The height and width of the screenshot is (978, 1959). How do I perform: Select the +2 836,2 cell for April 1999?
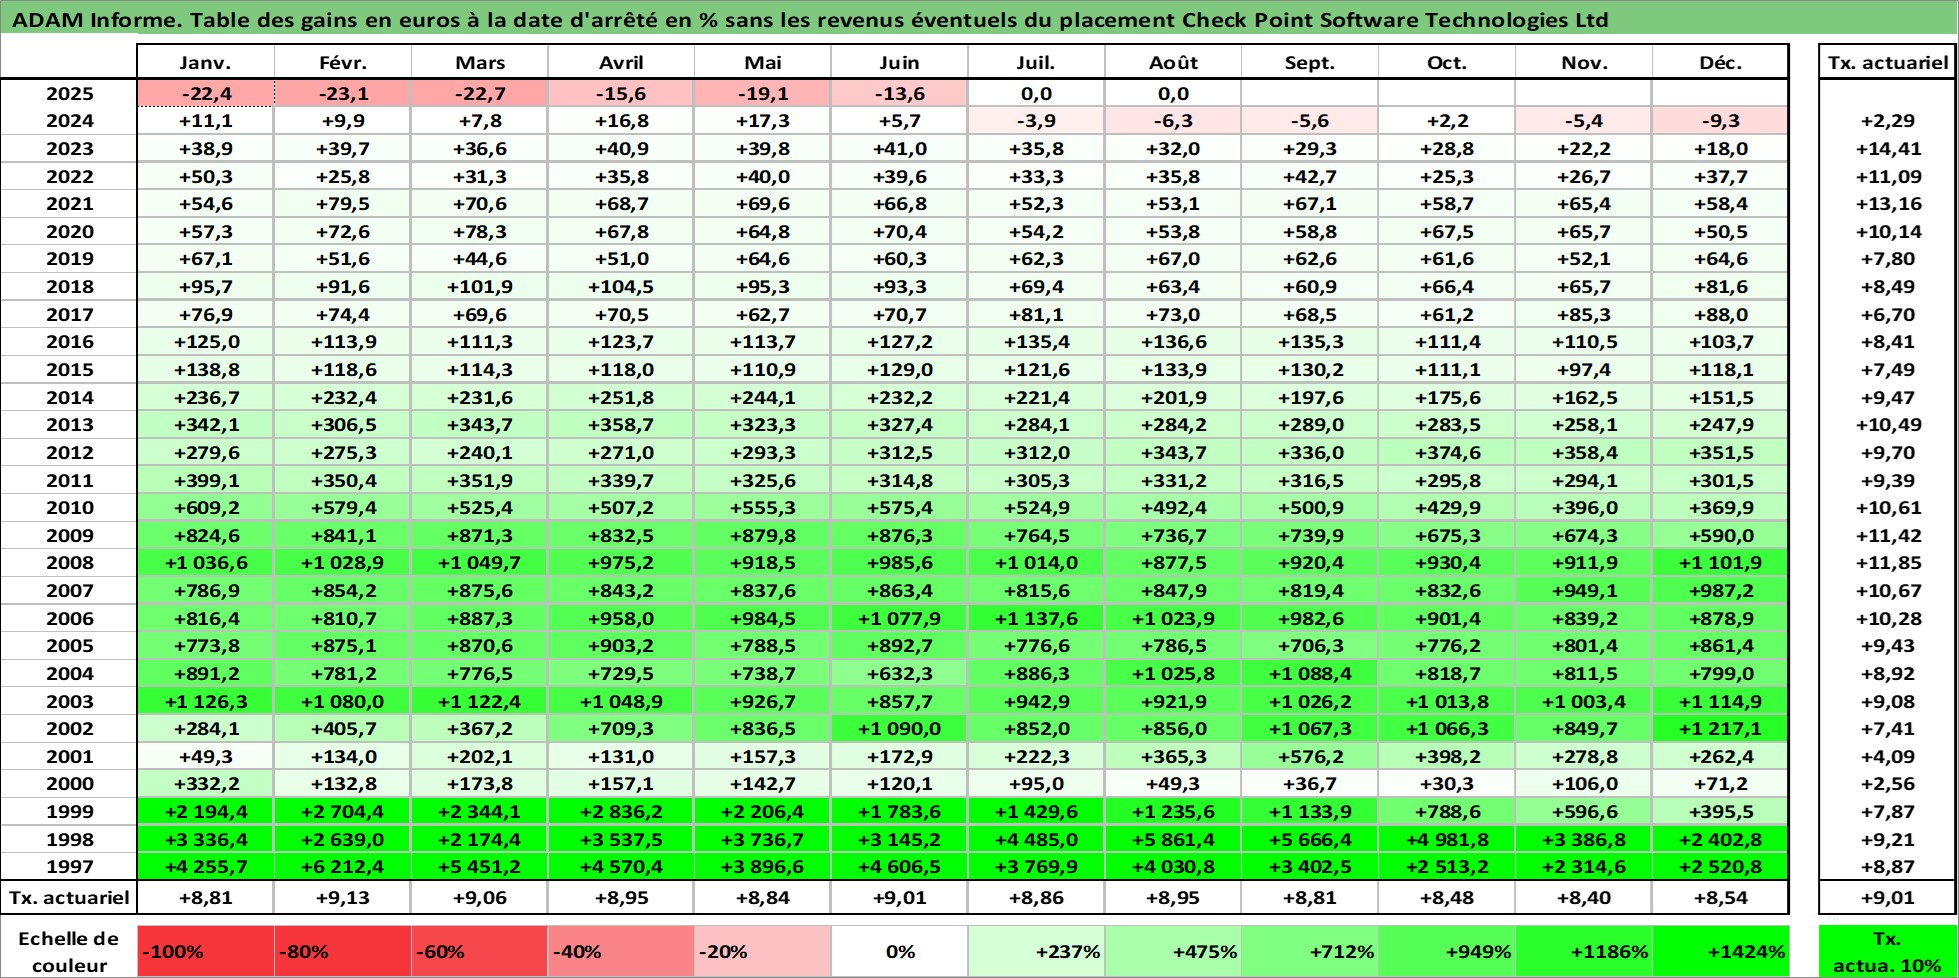621,812
